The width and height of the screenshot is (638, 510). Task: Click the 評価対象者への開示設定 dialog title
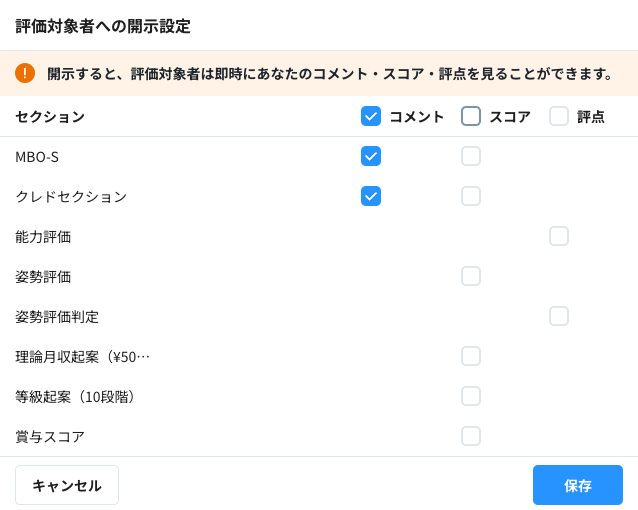pyautogui.click(x=103, y=27)
